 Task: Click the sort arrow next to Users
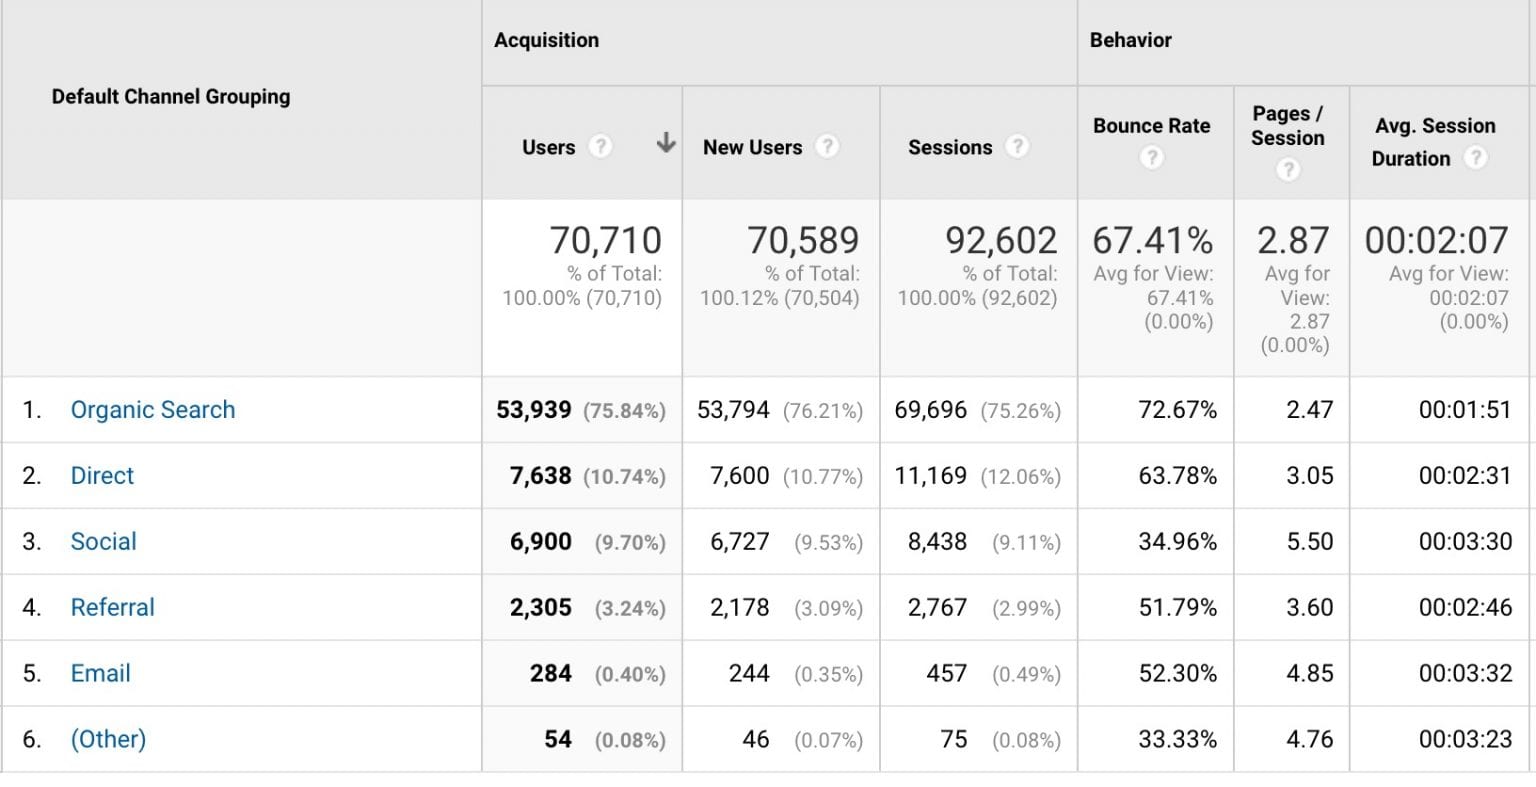coord(664,143)
